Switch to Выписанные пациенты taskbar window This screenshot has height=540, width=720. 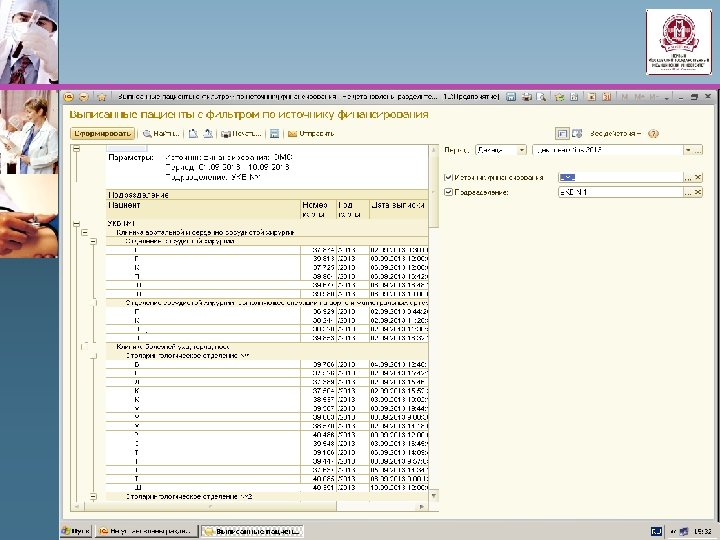[x=251, y=530]
